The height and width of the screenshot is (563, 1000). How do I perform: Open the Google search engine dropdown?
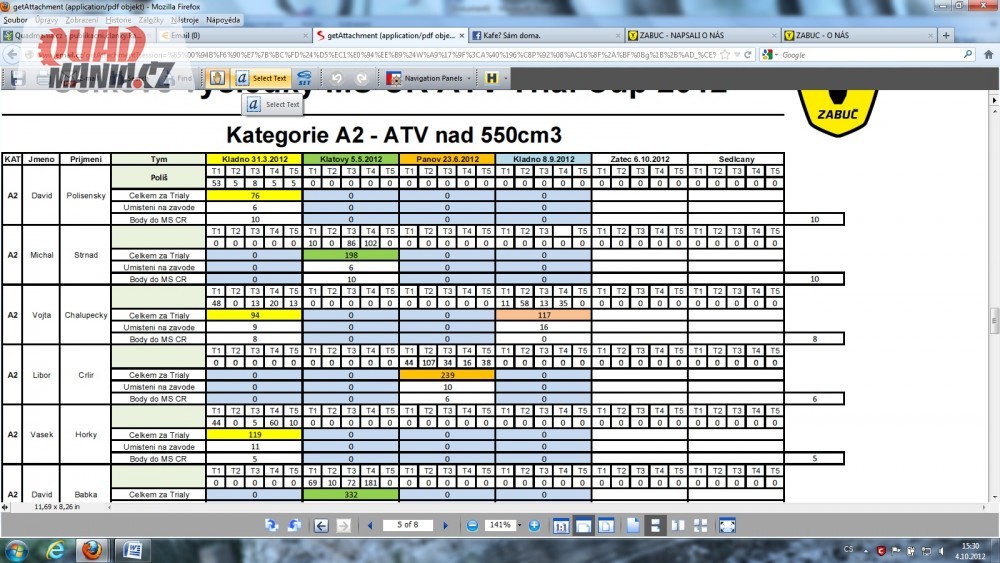[x=769, y=55]
